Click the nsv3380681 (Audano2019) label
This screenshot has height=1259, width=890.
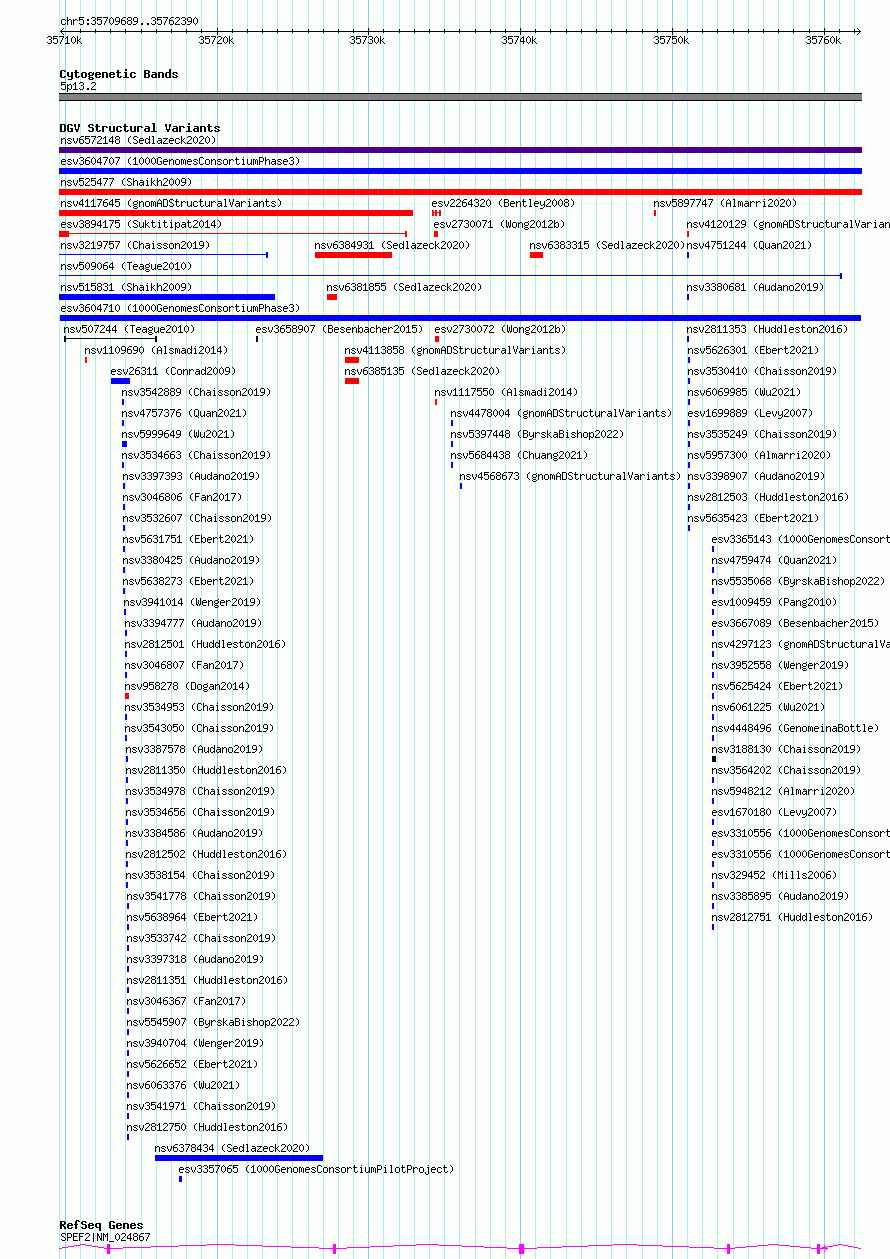point(755,287)
